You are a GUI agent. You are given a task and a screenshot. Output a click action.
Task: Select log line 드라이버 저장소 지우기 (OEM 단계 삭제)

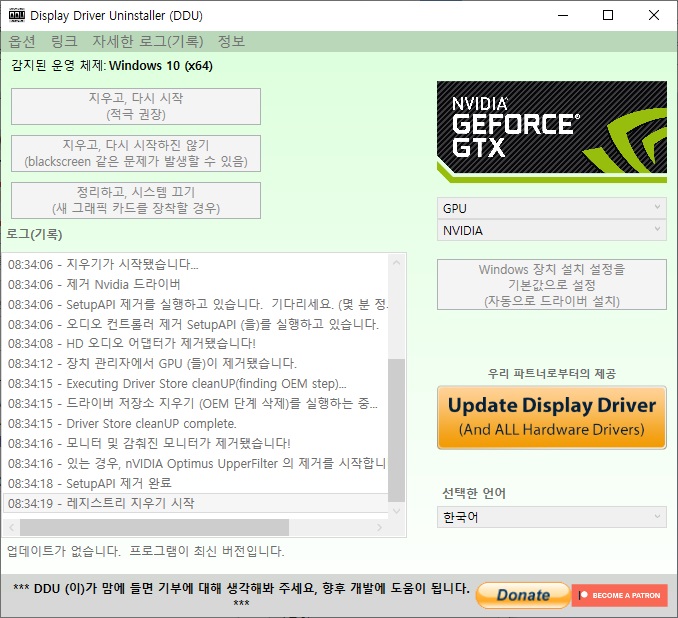pyautogui.click(x=196, y=403)
